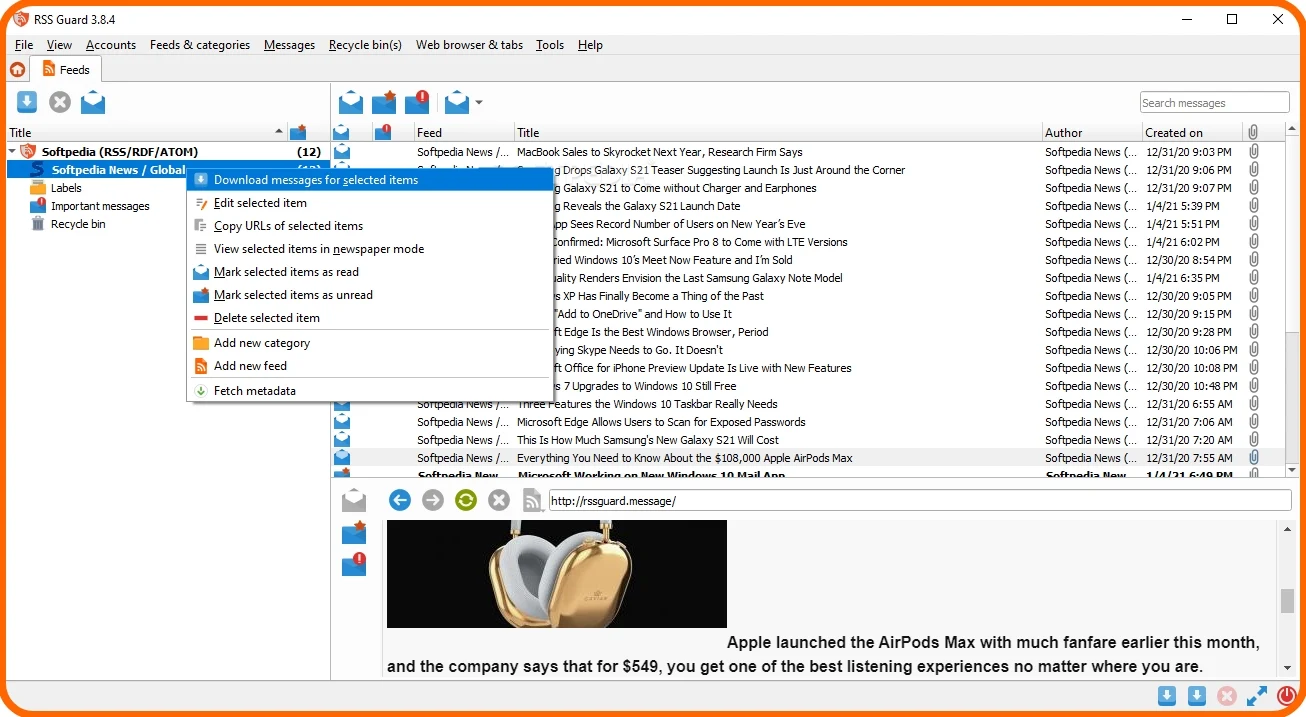Open the Messages menu

tap(289, 45)
